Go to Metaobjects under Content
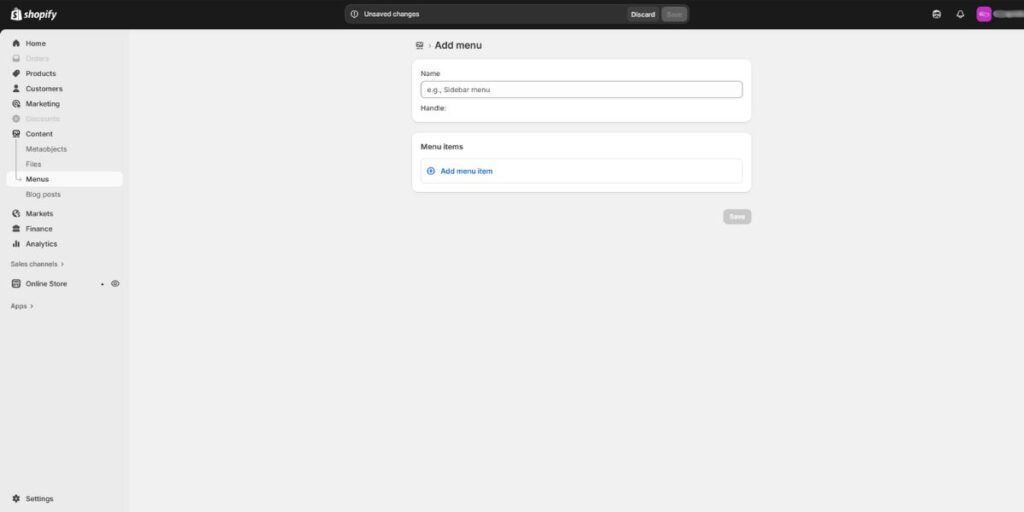 tap(46, 149)
